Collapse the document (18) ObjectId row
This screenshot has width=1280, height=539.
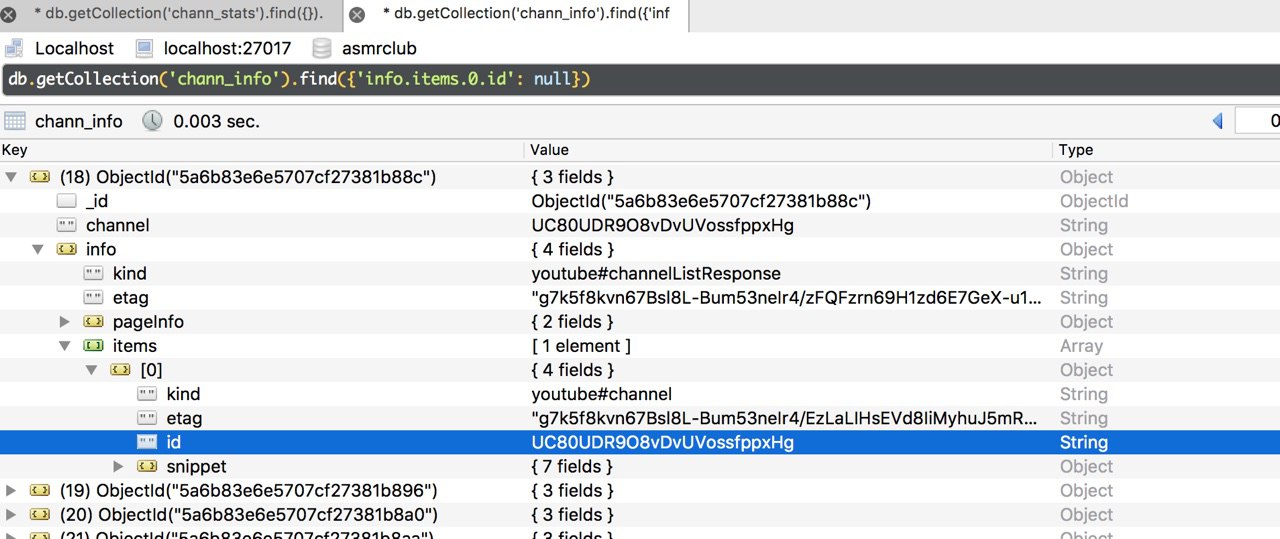(x=12, y=177)
